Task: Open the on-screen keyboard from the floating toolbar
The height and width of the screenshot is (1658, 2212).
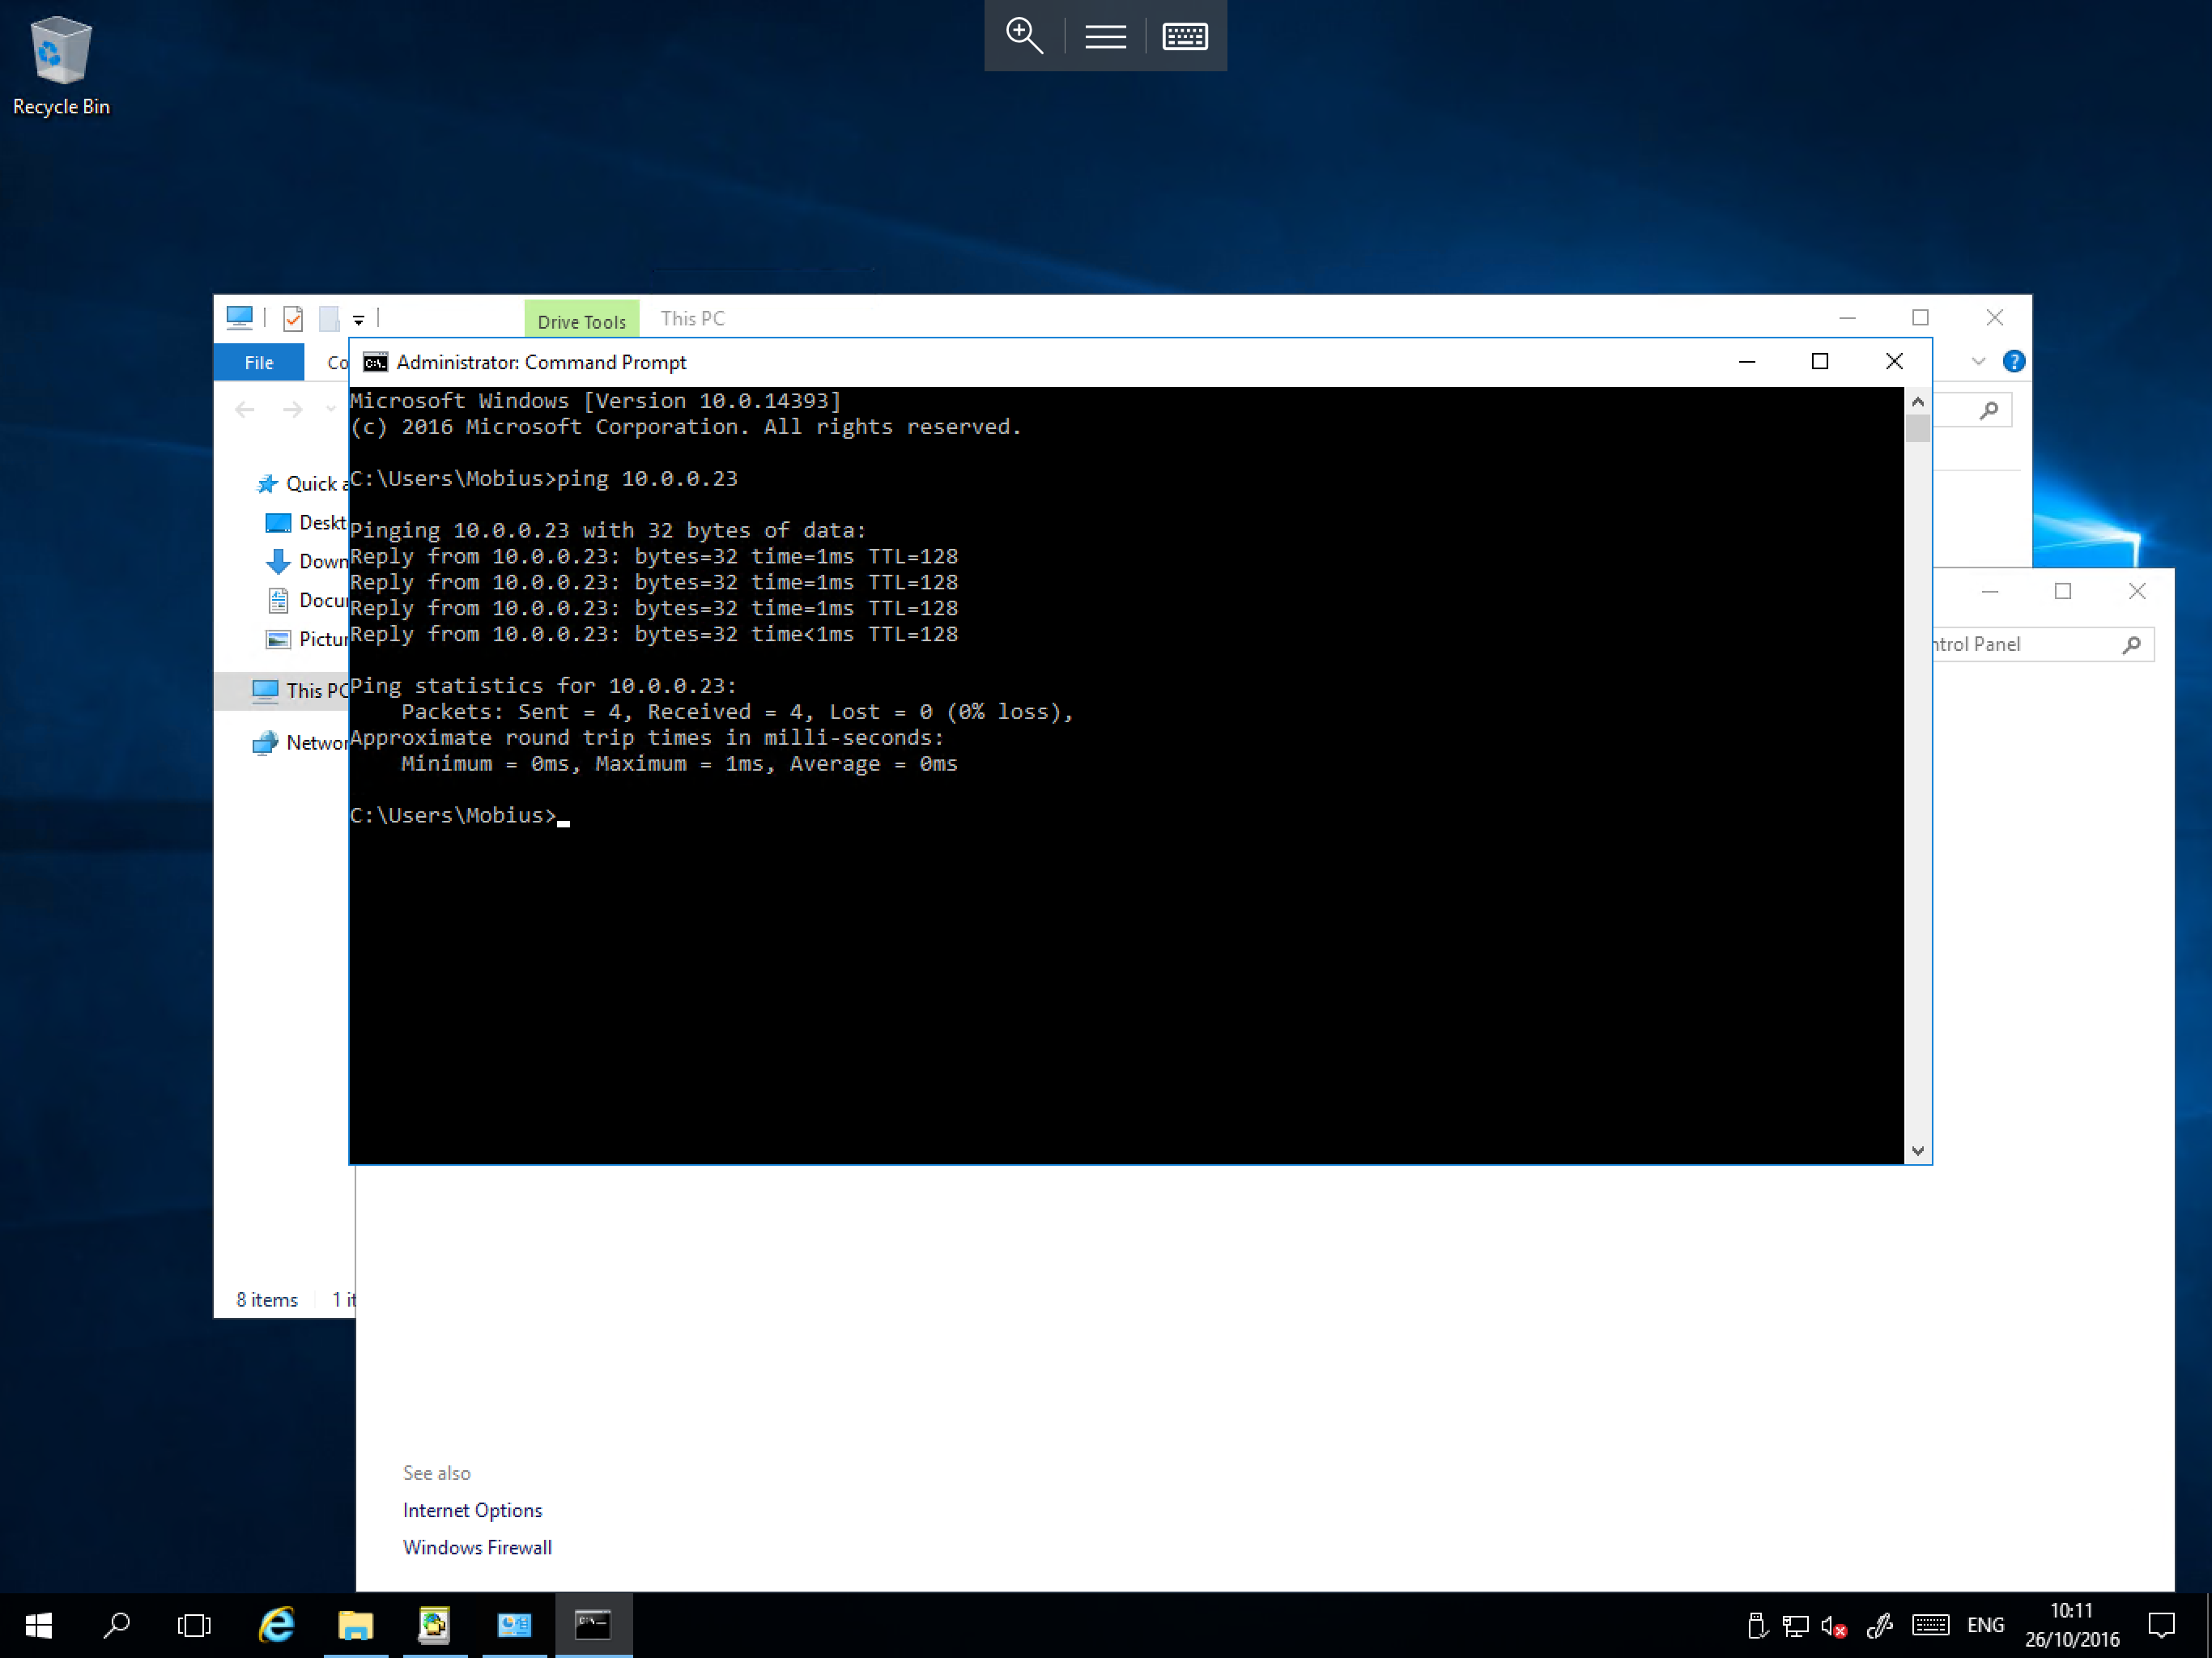Action: (x=1185, y=36)
